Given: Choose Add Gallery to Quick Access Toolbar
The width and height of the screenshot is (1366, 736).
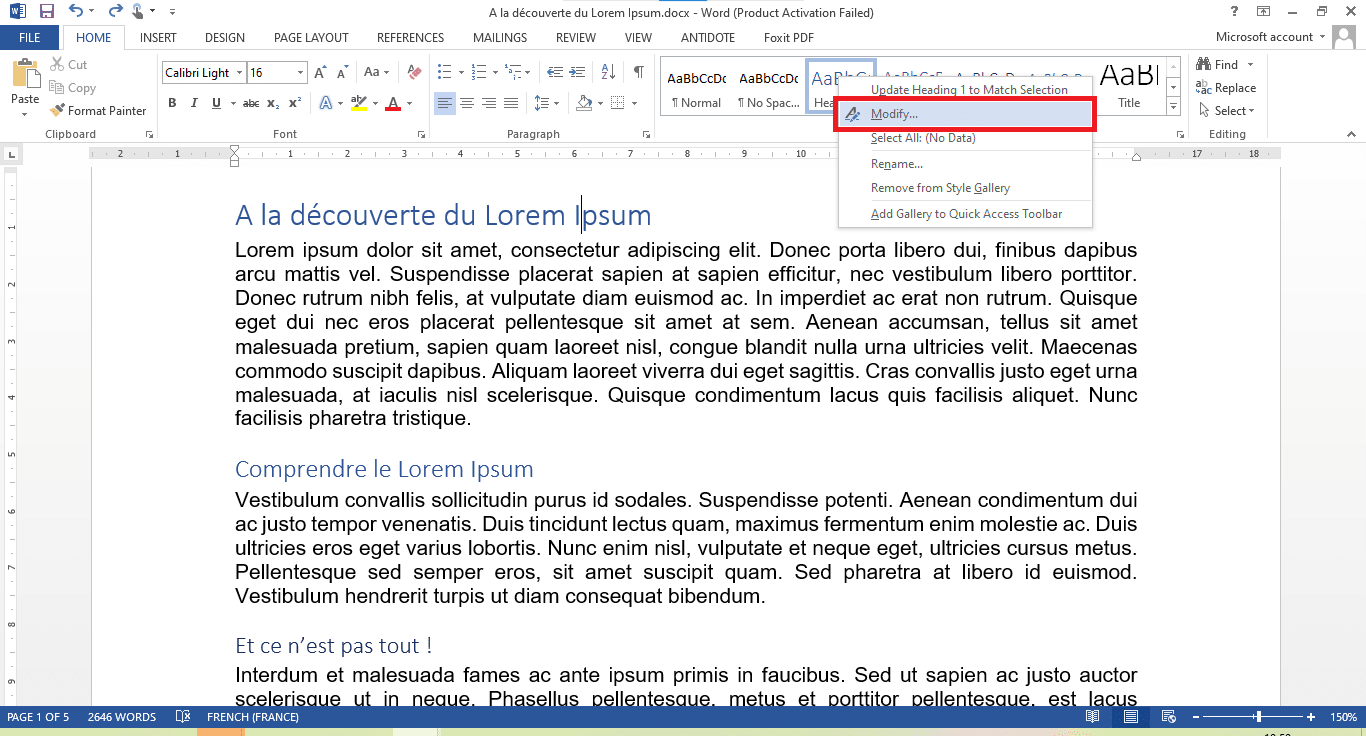Looking at the screenshot, I should pyautogui.click(x=967, y=214).
